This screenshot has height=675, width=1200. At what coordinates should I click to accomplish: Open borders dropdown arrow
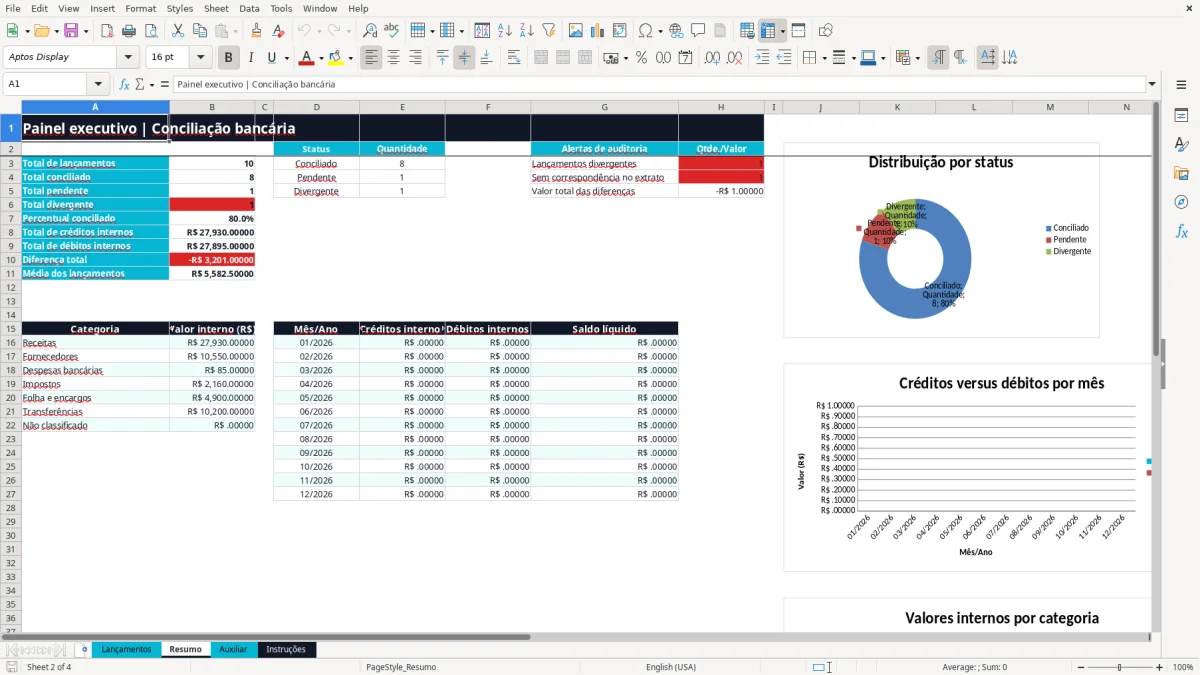pyautogui.click(x=824, y=58)
